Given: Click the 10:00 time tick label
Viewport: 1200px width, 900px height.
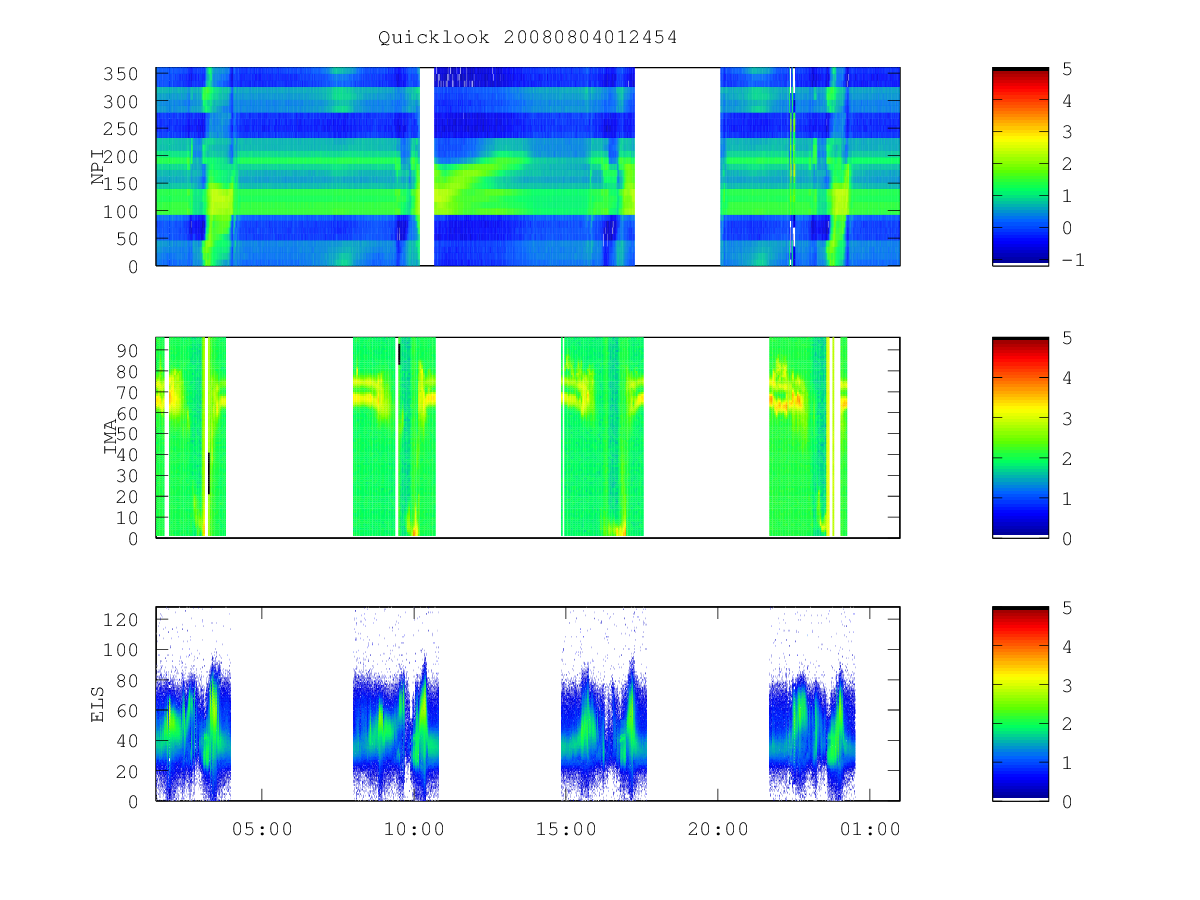Looking at the screenshot, I should coord(414,829).
